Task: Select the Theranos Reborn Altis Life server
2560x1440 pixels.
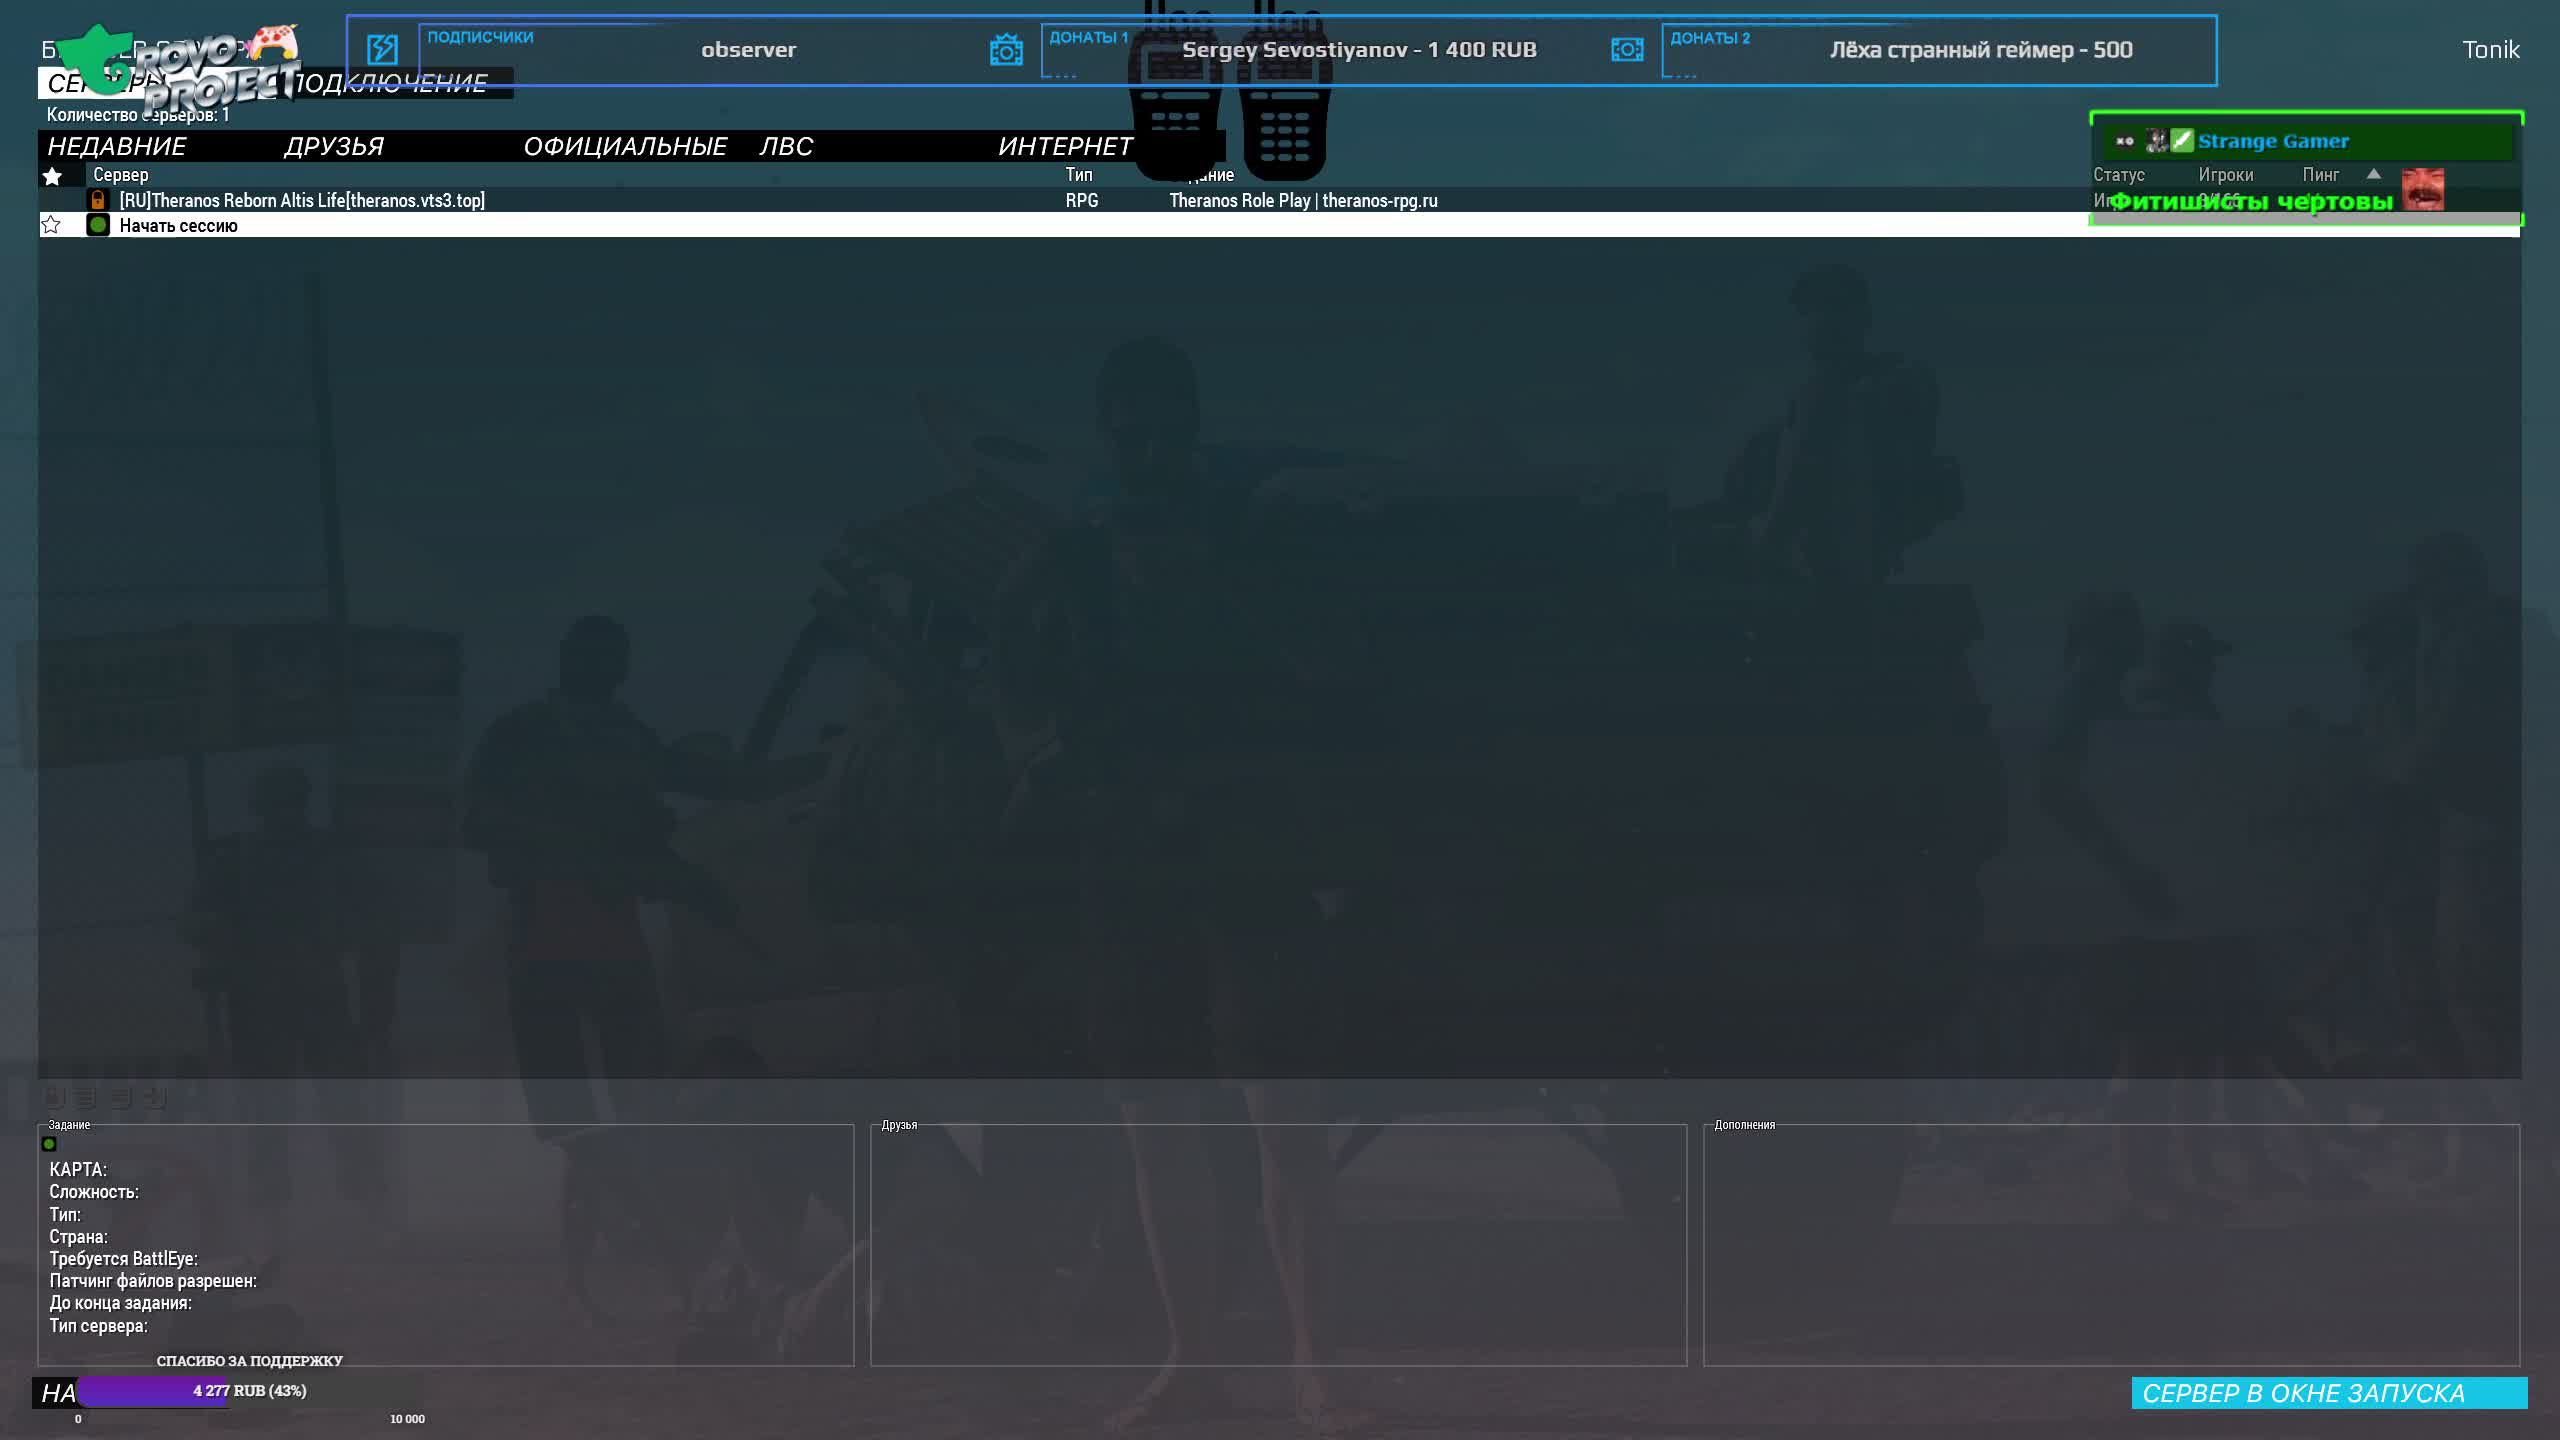Action: coord(302,200)
